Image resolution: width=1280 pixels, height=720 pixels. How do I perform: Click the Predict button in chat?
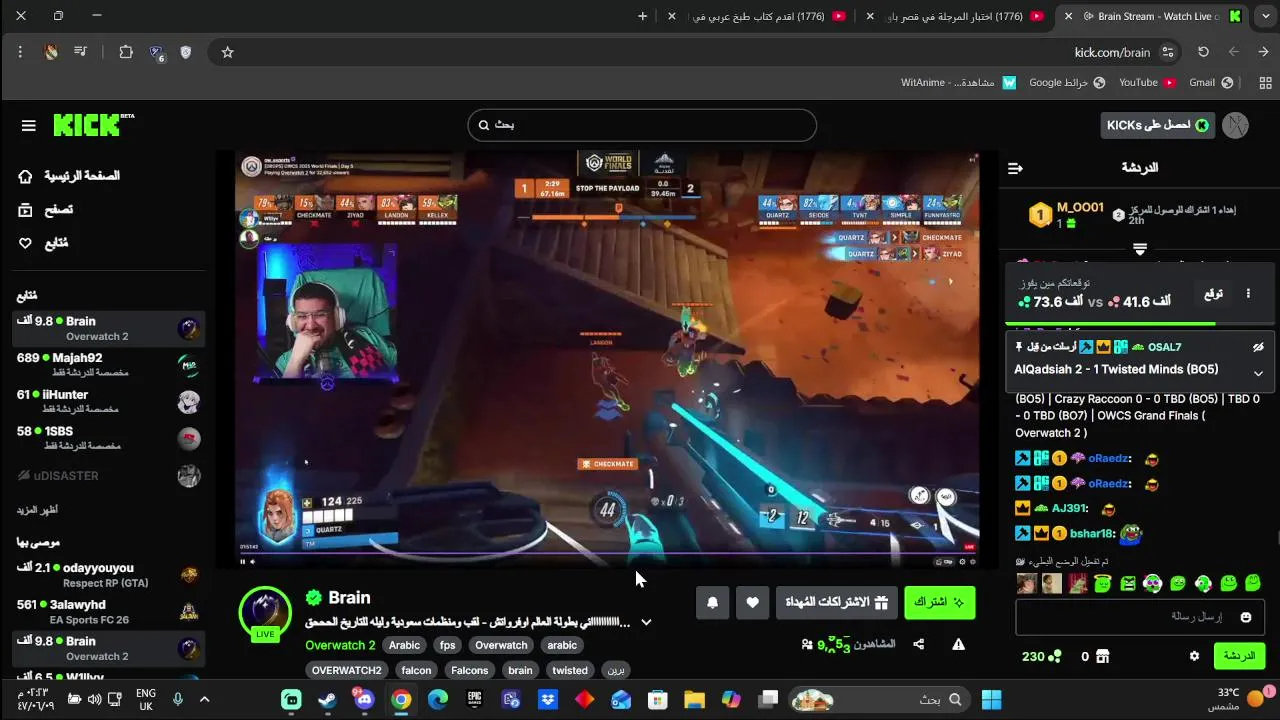[x=1213, y=294]
